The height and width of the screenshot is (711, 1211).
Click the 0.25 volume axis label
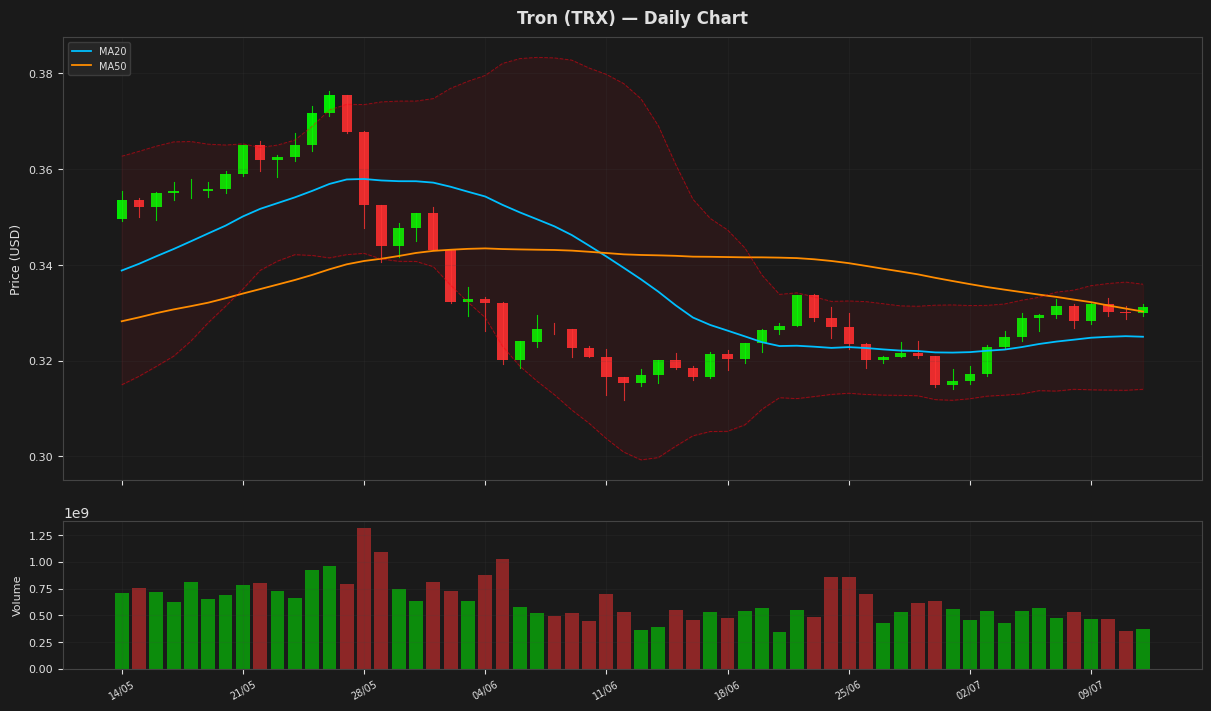tap(41, 643)
